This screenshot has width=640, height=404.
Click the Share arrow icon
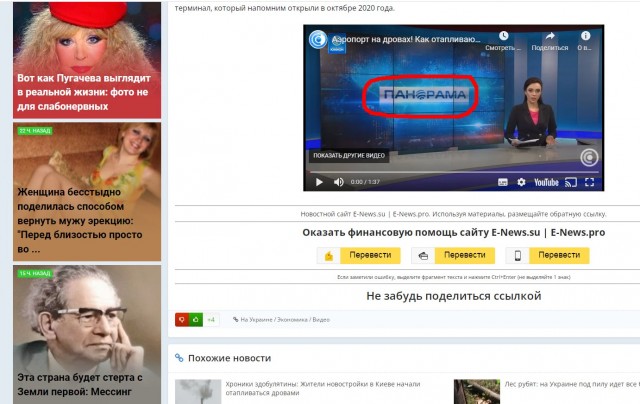tap(550, 36)
